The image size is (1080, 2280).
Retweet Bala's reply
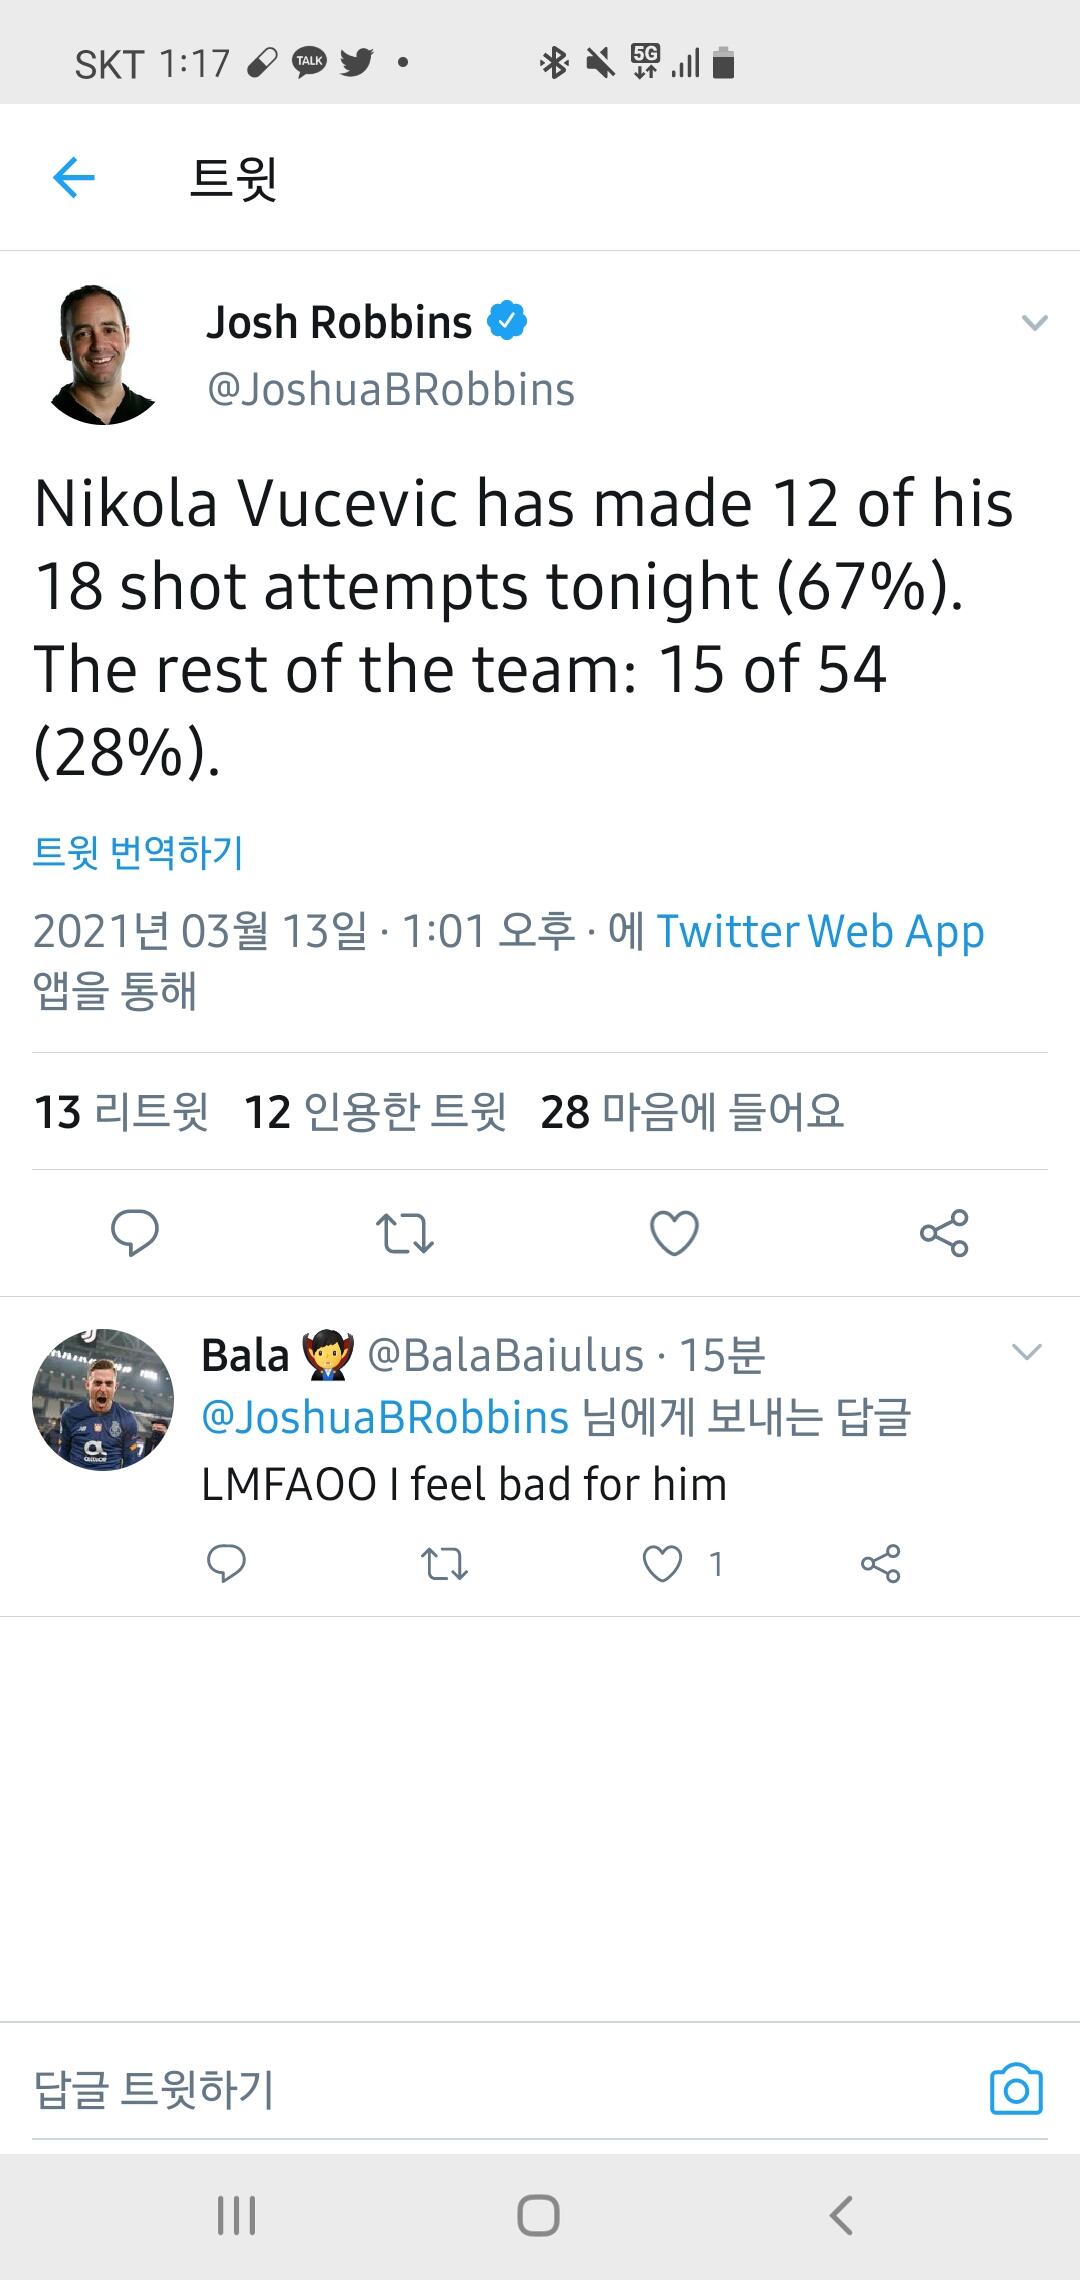(444, 1563)
